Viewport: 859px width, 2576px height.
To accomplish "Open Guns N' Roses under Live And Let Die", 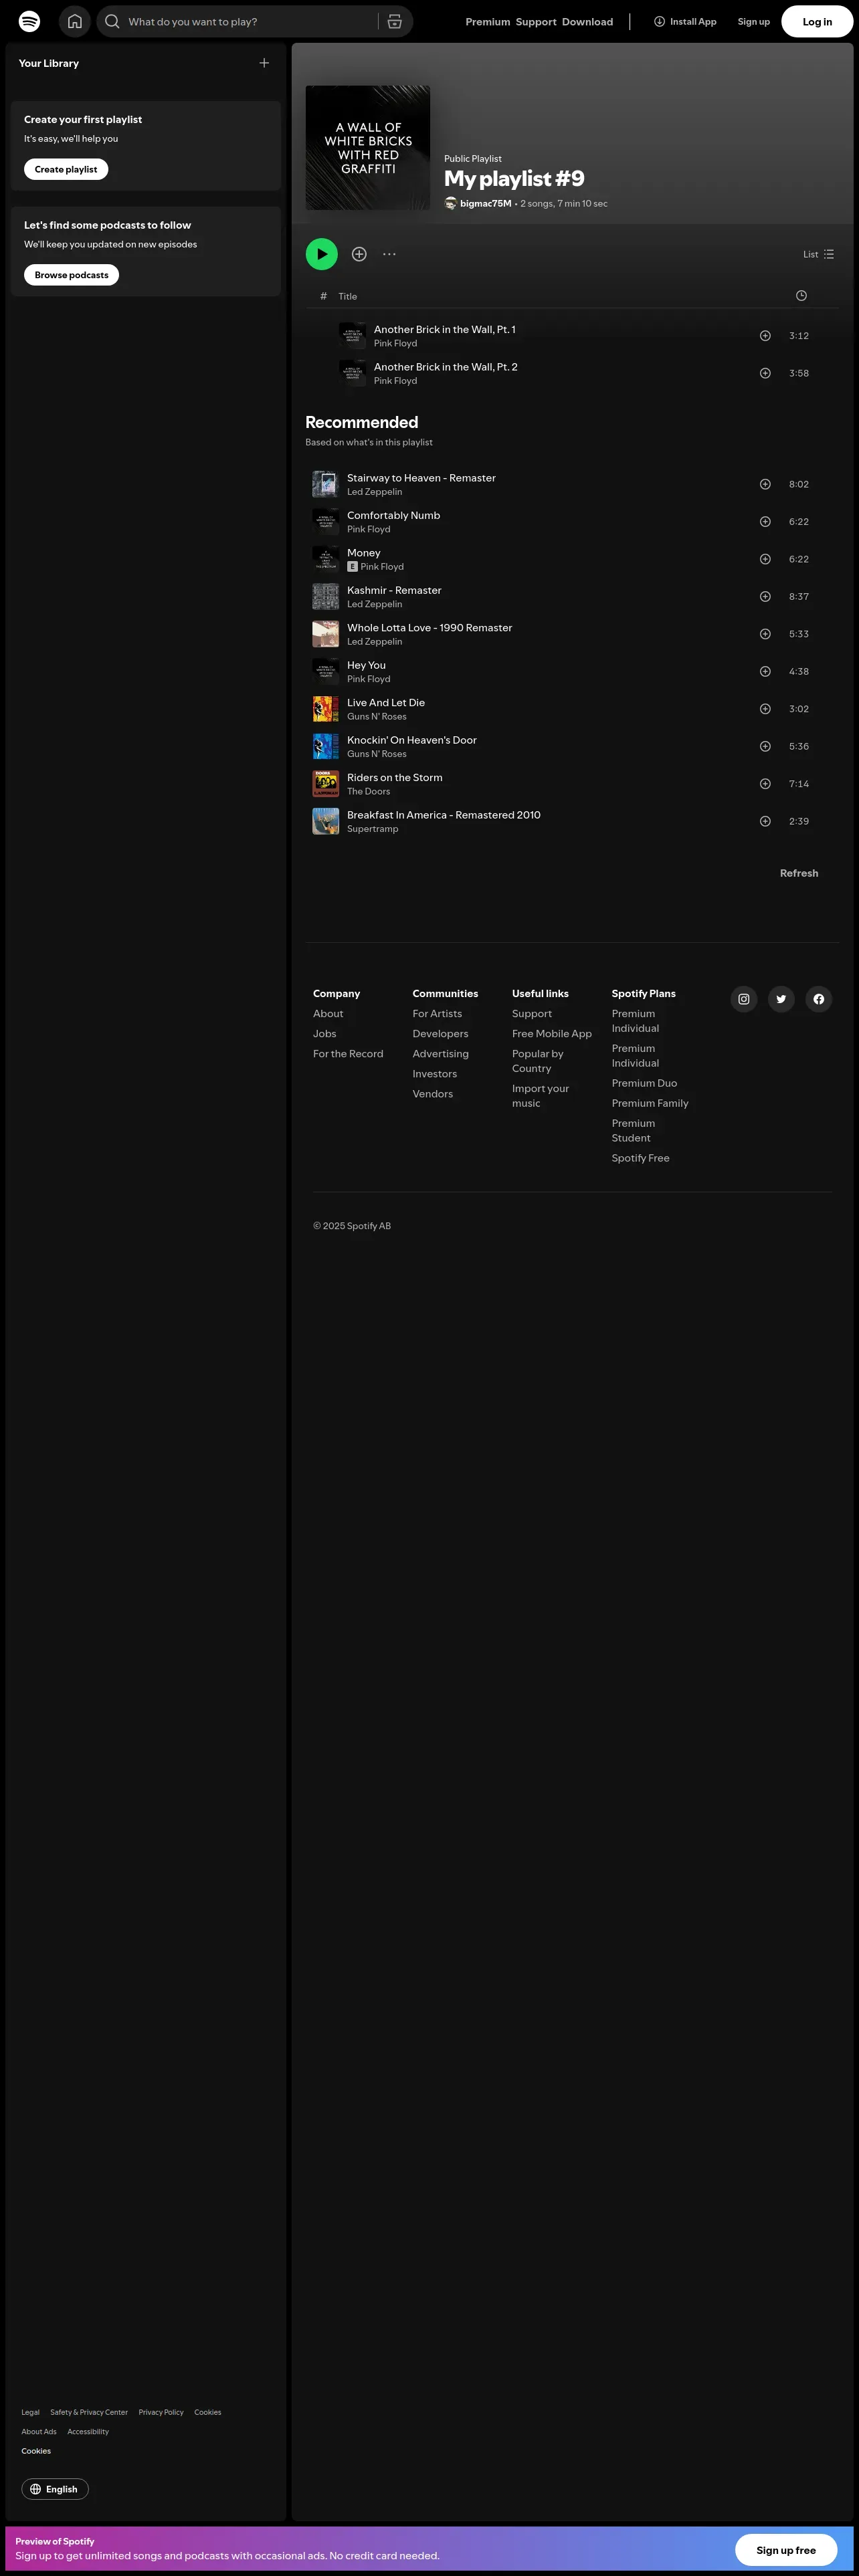I will 377,717.
